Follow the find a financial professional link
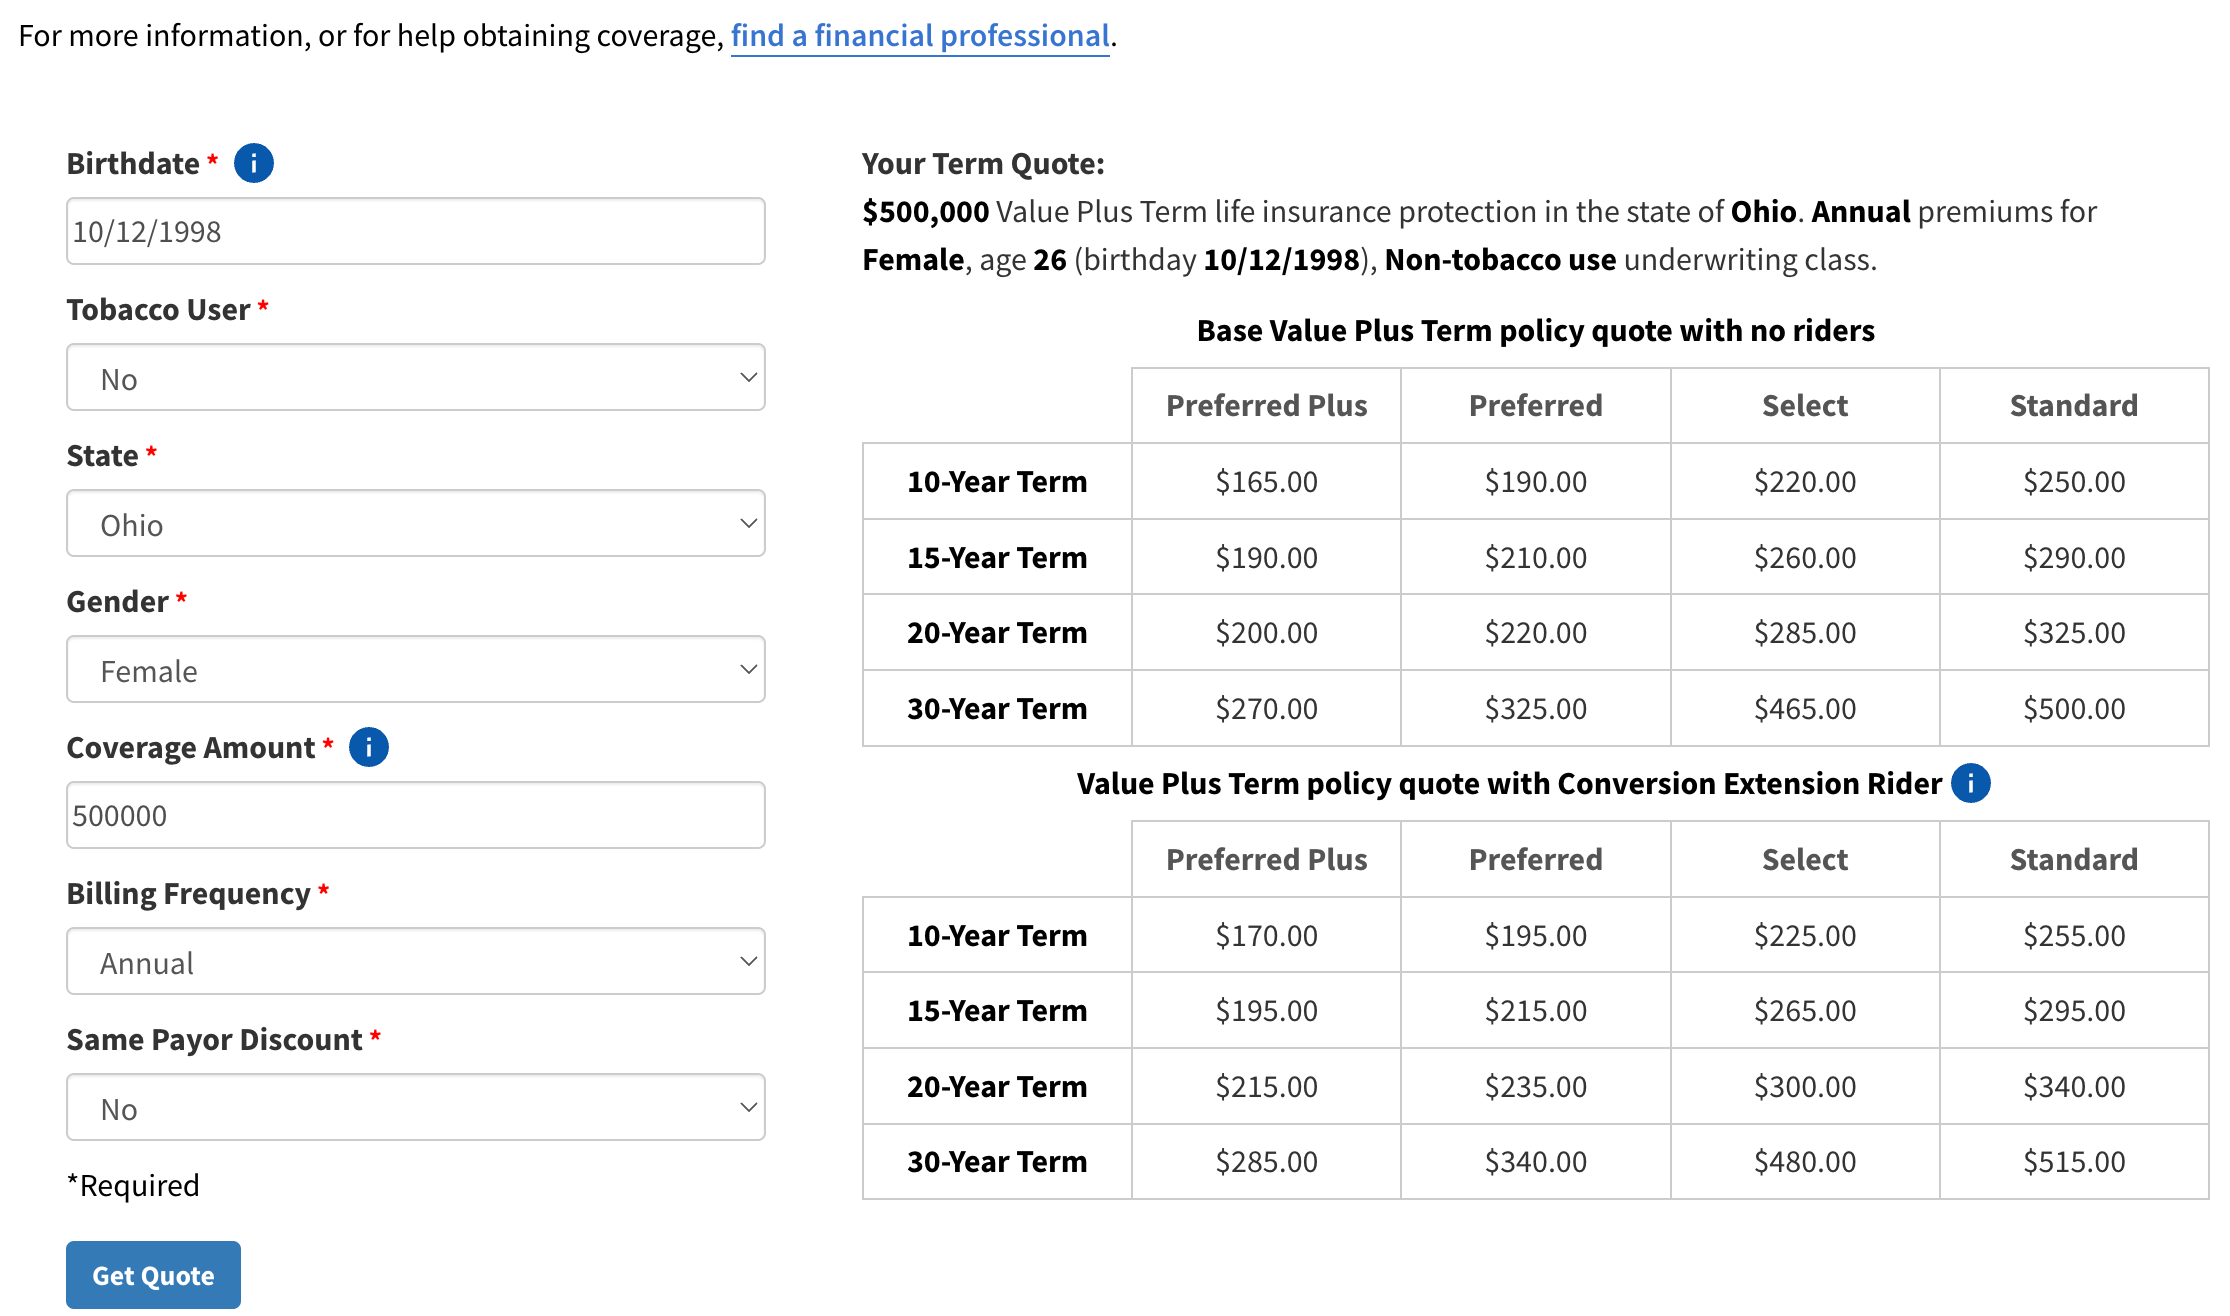 coord(919,36)
